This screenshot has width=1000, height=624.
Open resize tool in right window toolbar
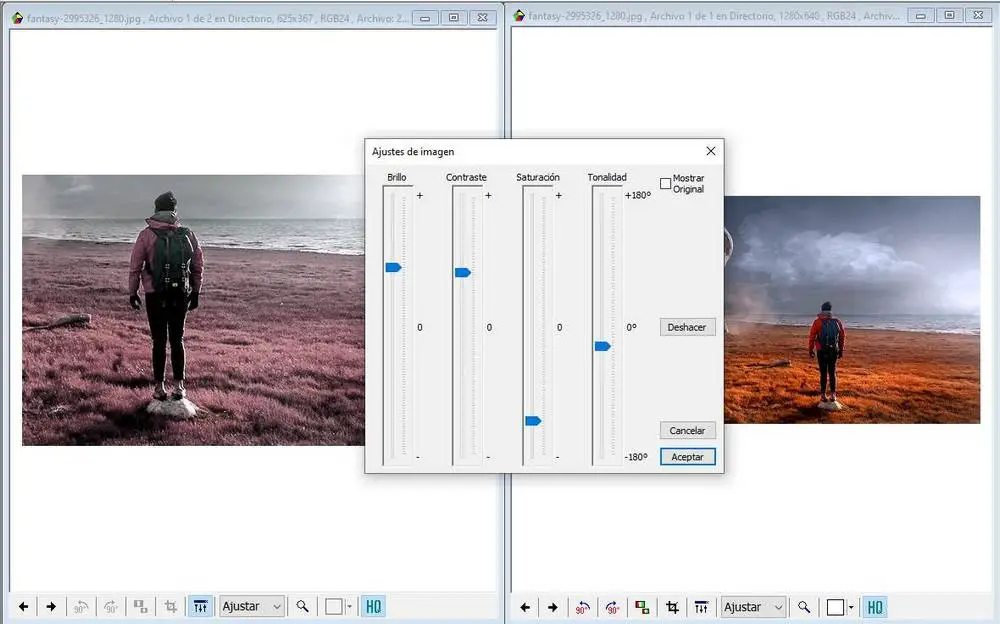[642, 607]
